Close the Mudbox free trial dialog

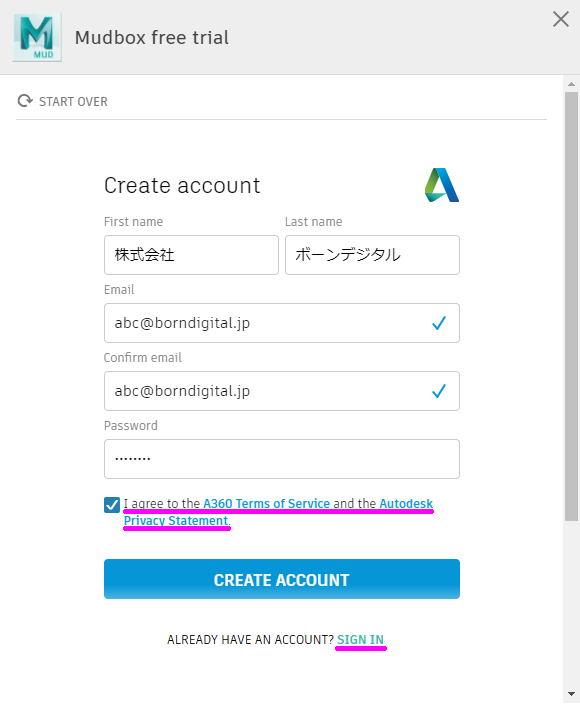[561, 19]
